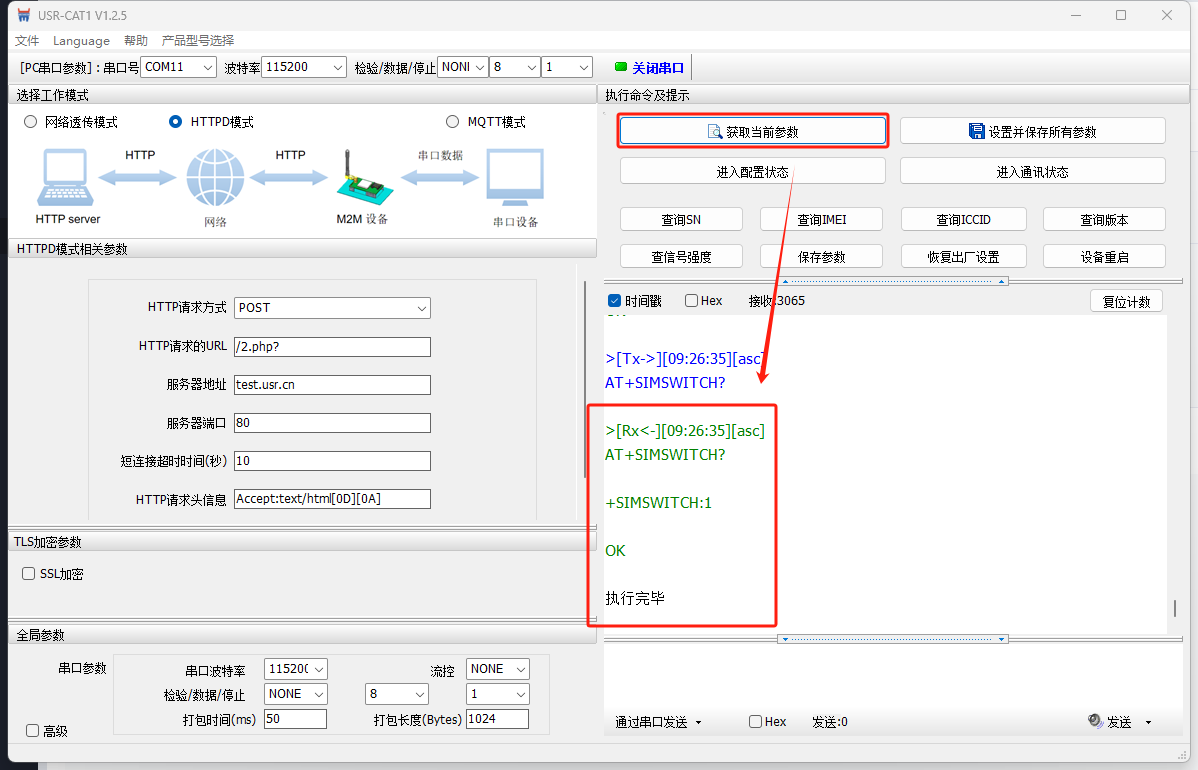The height and width of the screenshot is (770, 1198).
Task: Open 通过串口发送 dropdown arrow
Action: (x=698, y=723)
